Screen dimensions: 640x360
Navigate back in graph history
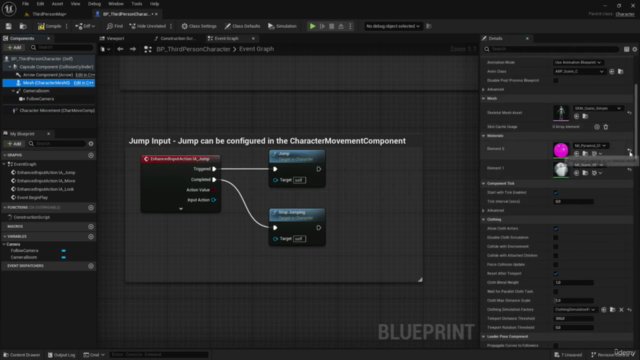pyautogui.click(x=120, y=49)
